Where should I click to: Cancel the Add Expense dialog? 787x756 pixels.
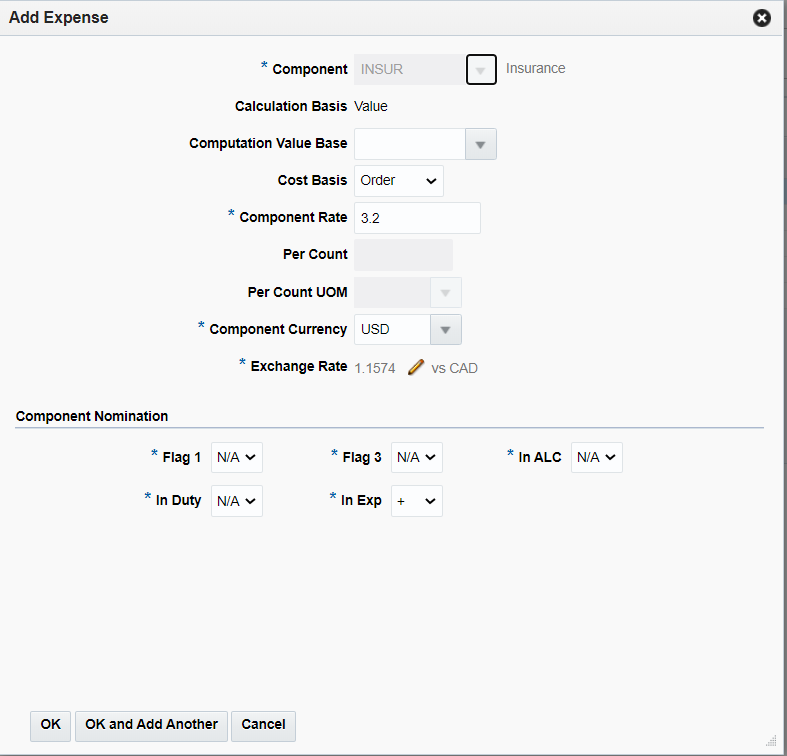(x=263, y=725)
